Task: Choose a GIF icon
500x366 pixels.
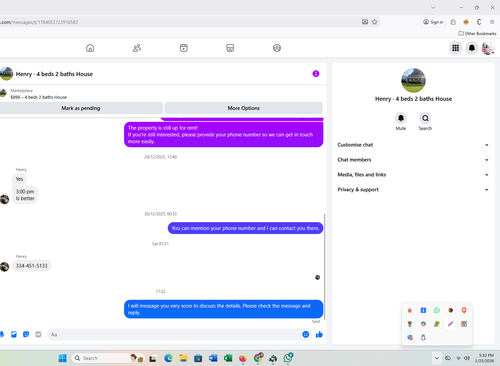Action: tap(38, 334)
